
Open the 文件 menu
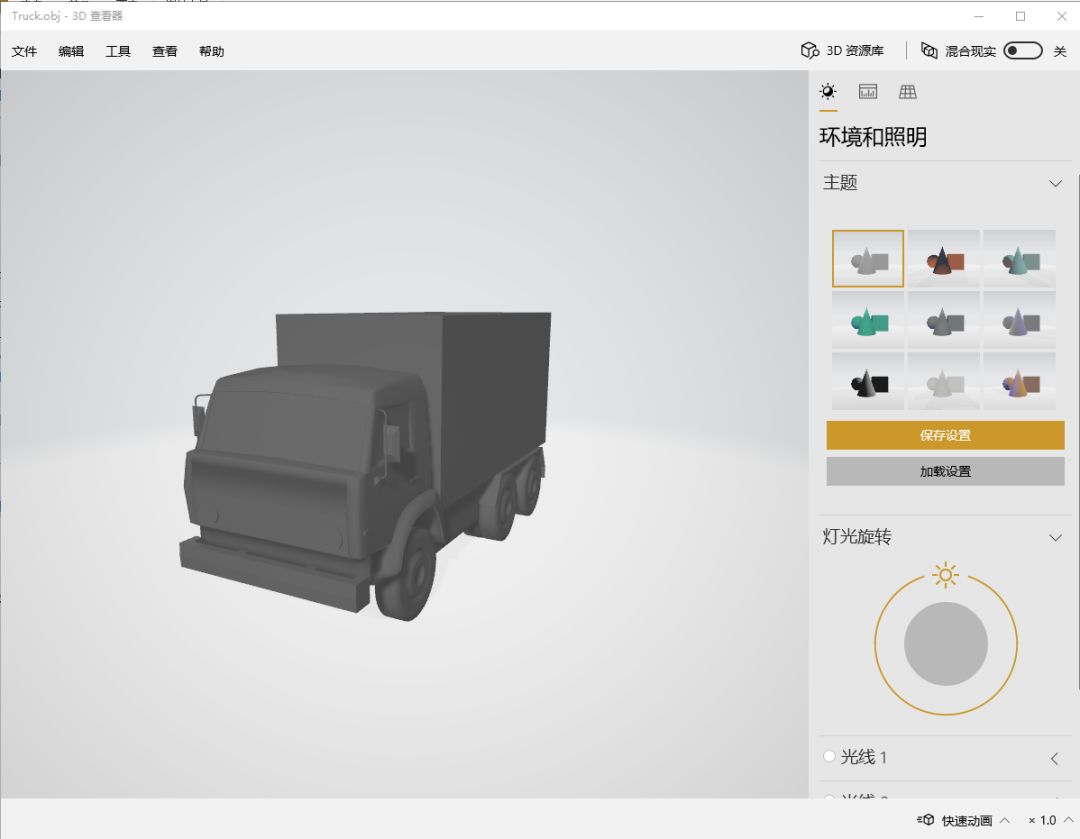coord(24,51)
